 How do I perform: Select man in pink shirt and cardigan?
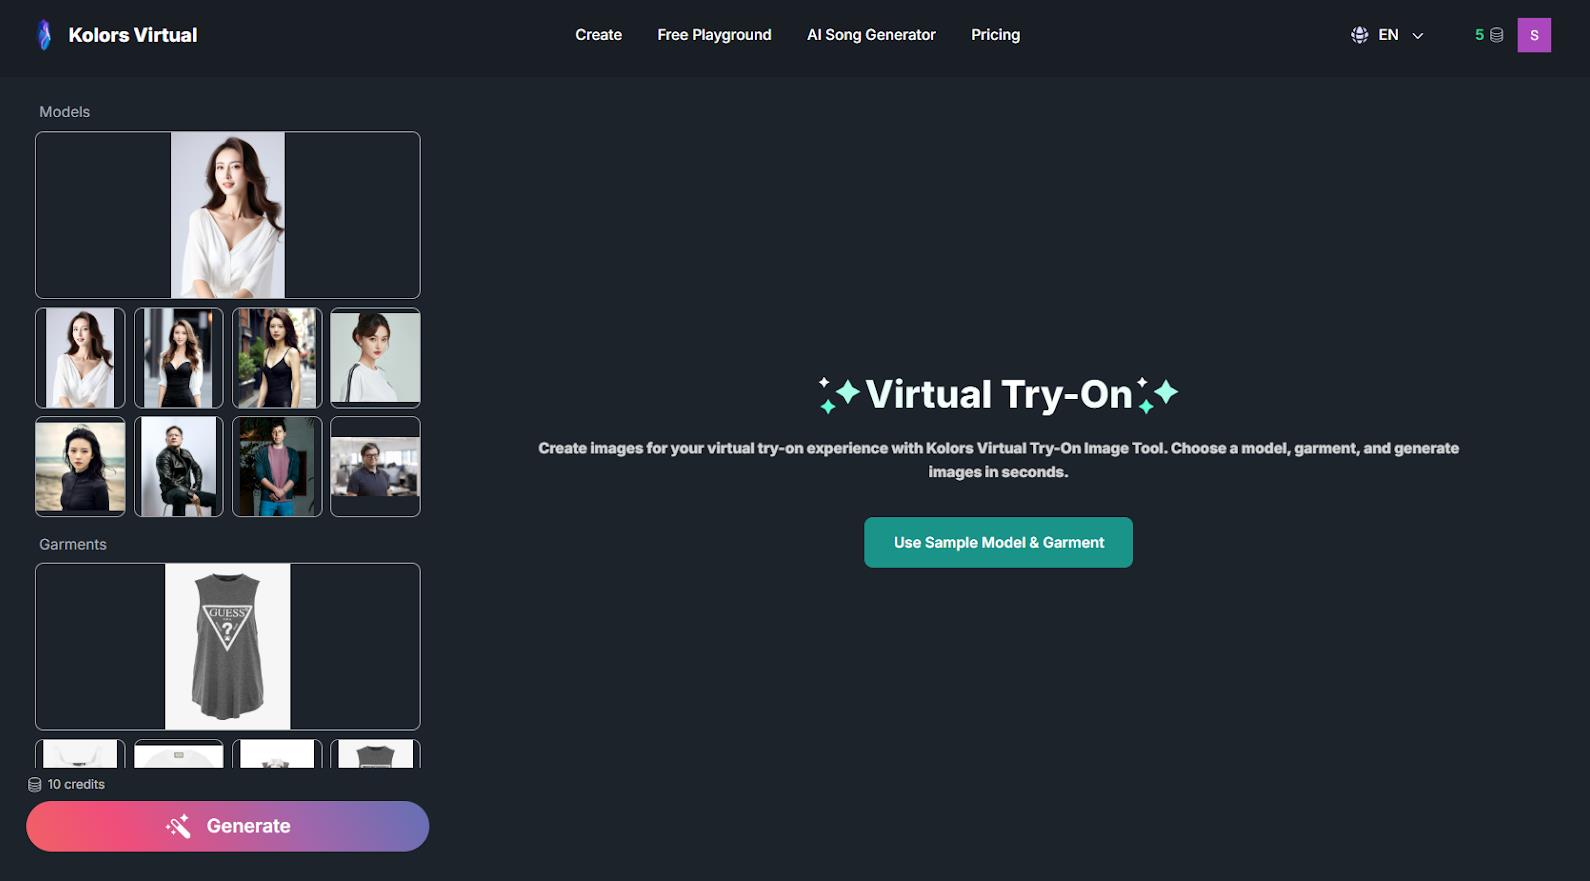point(277,467)
